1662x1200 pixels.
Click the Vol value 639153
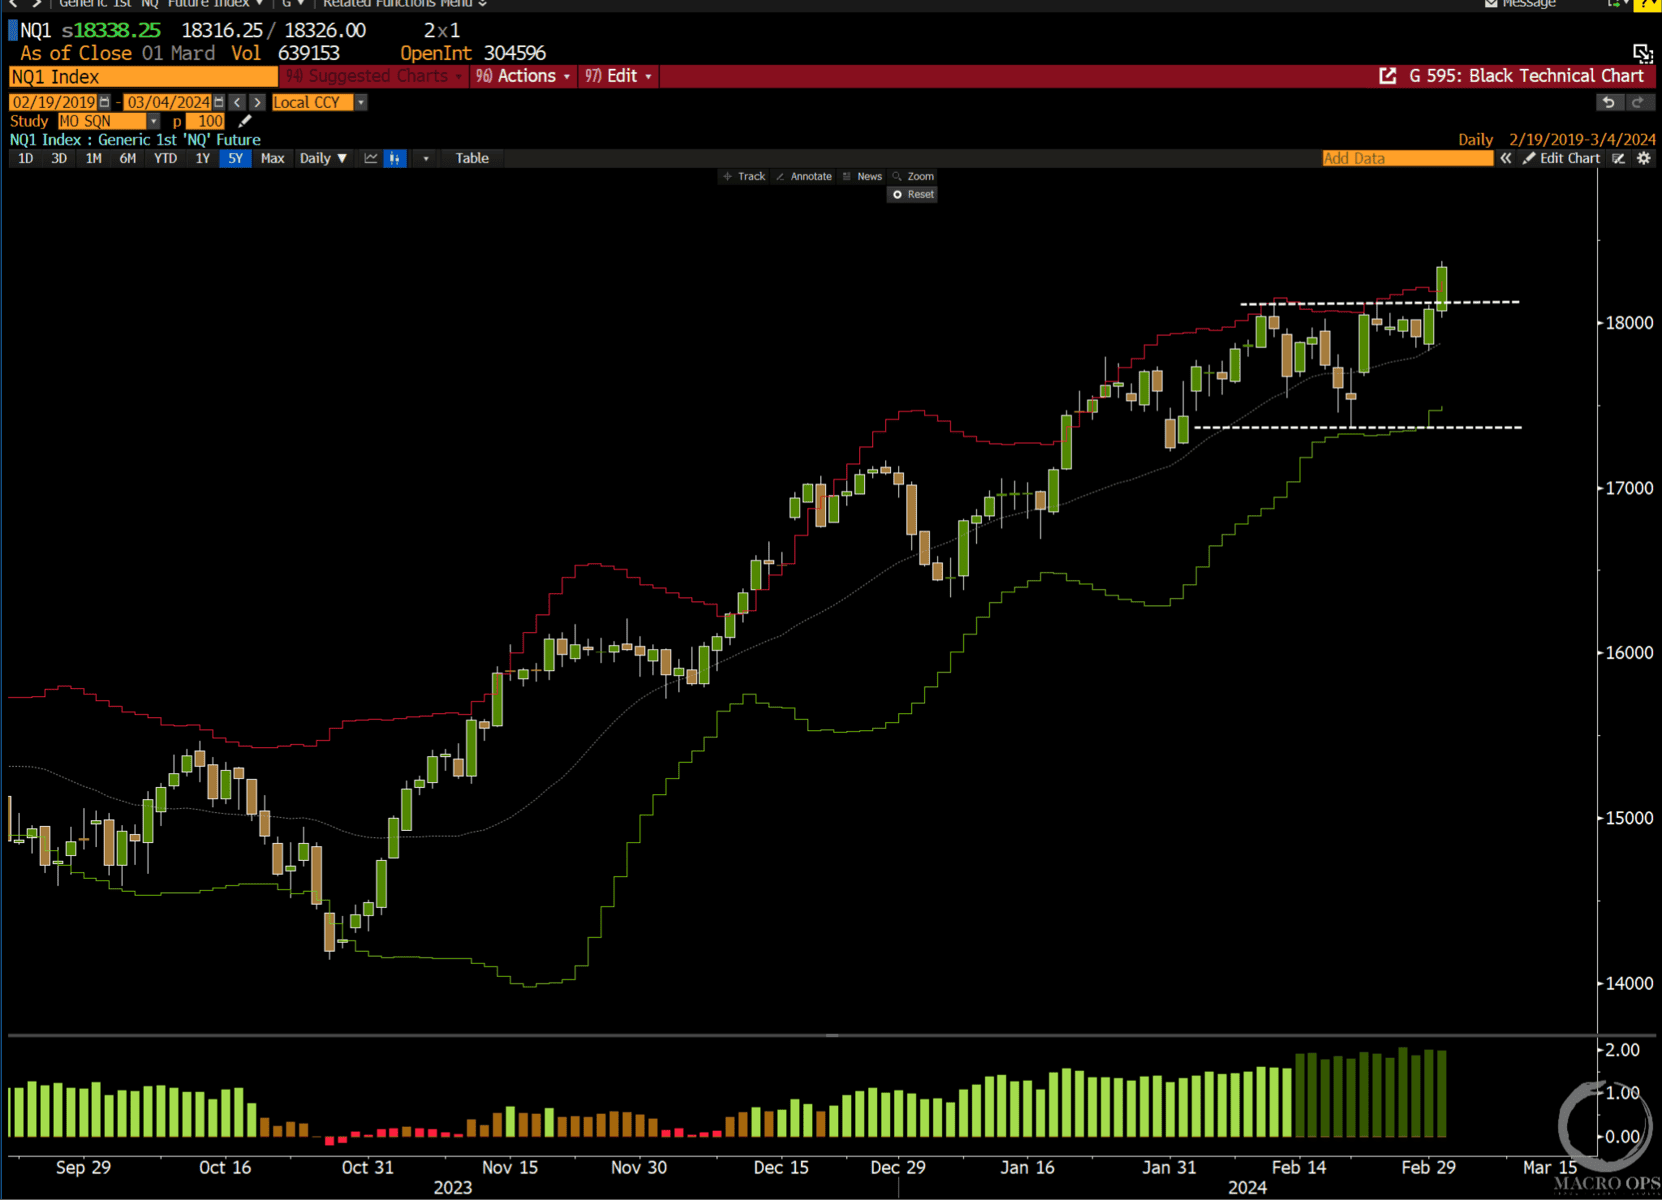coord(309,53)
